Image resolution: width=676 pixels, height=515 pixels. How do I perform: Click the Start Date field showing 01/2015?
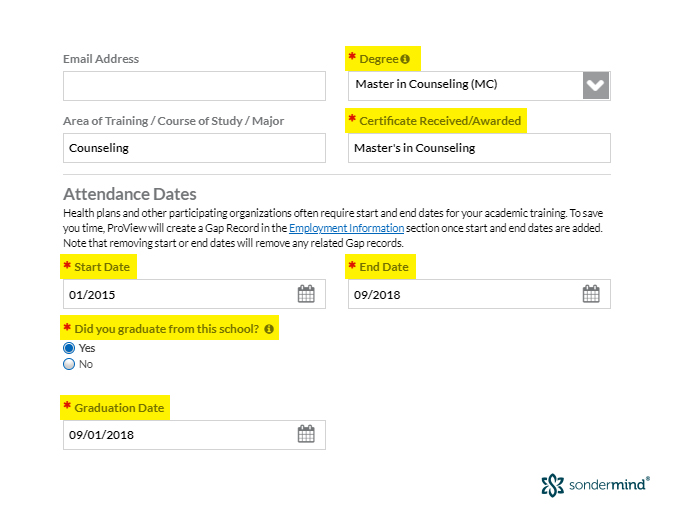click(x=194, y=294)
